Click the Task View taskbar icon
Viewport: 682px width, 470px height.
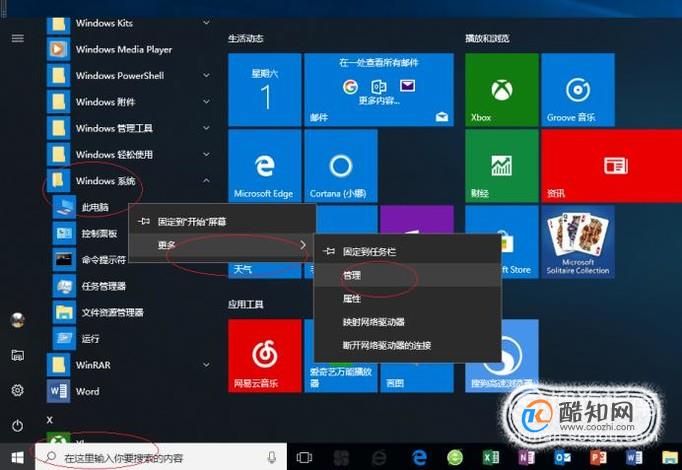[304, 457]
